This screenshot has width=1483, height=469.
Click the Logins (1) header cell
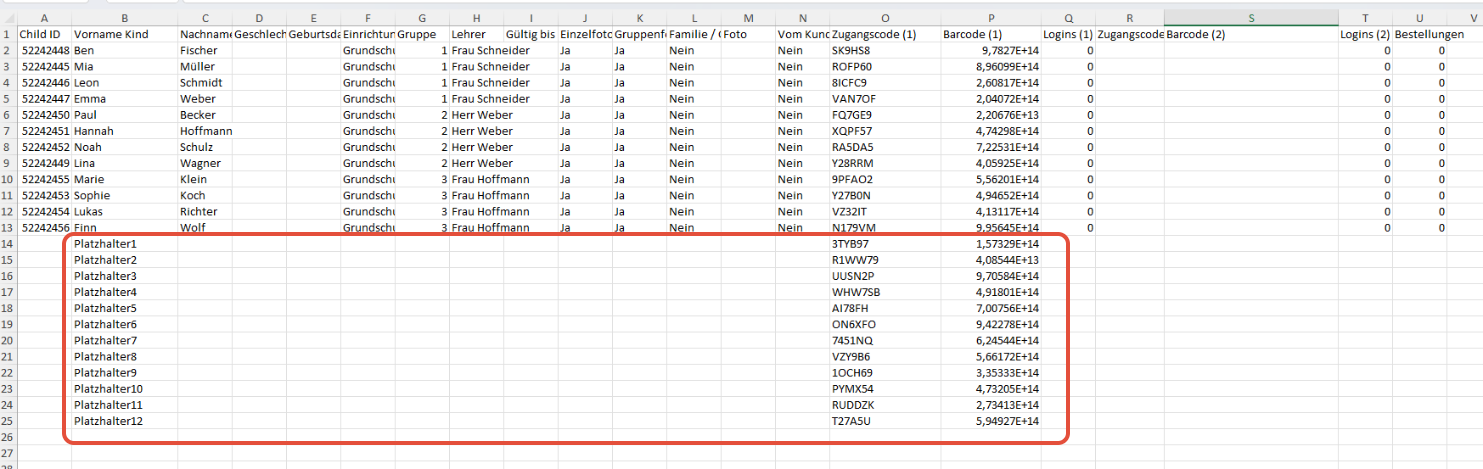click(1068, 35)
